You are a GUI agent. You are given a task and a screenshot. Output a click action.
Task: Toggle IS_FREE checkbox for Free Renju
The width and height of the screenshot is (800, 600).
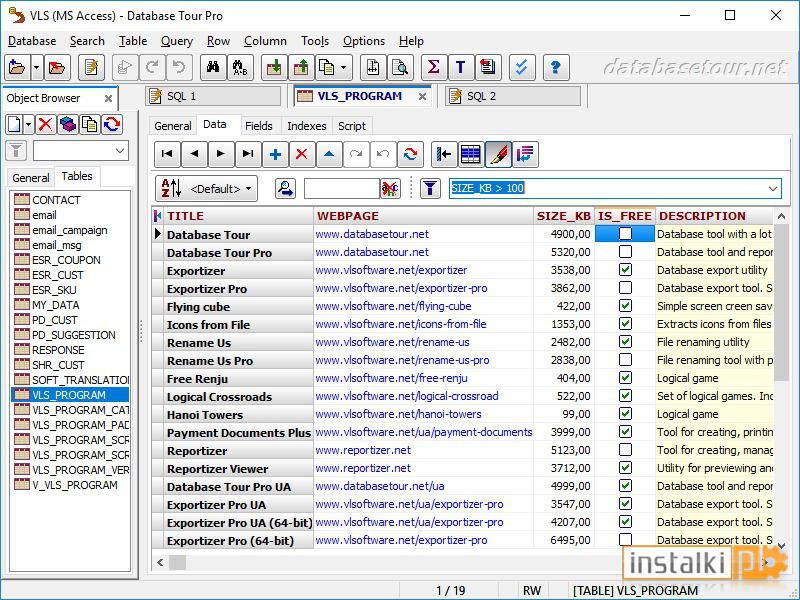(625, 378)
